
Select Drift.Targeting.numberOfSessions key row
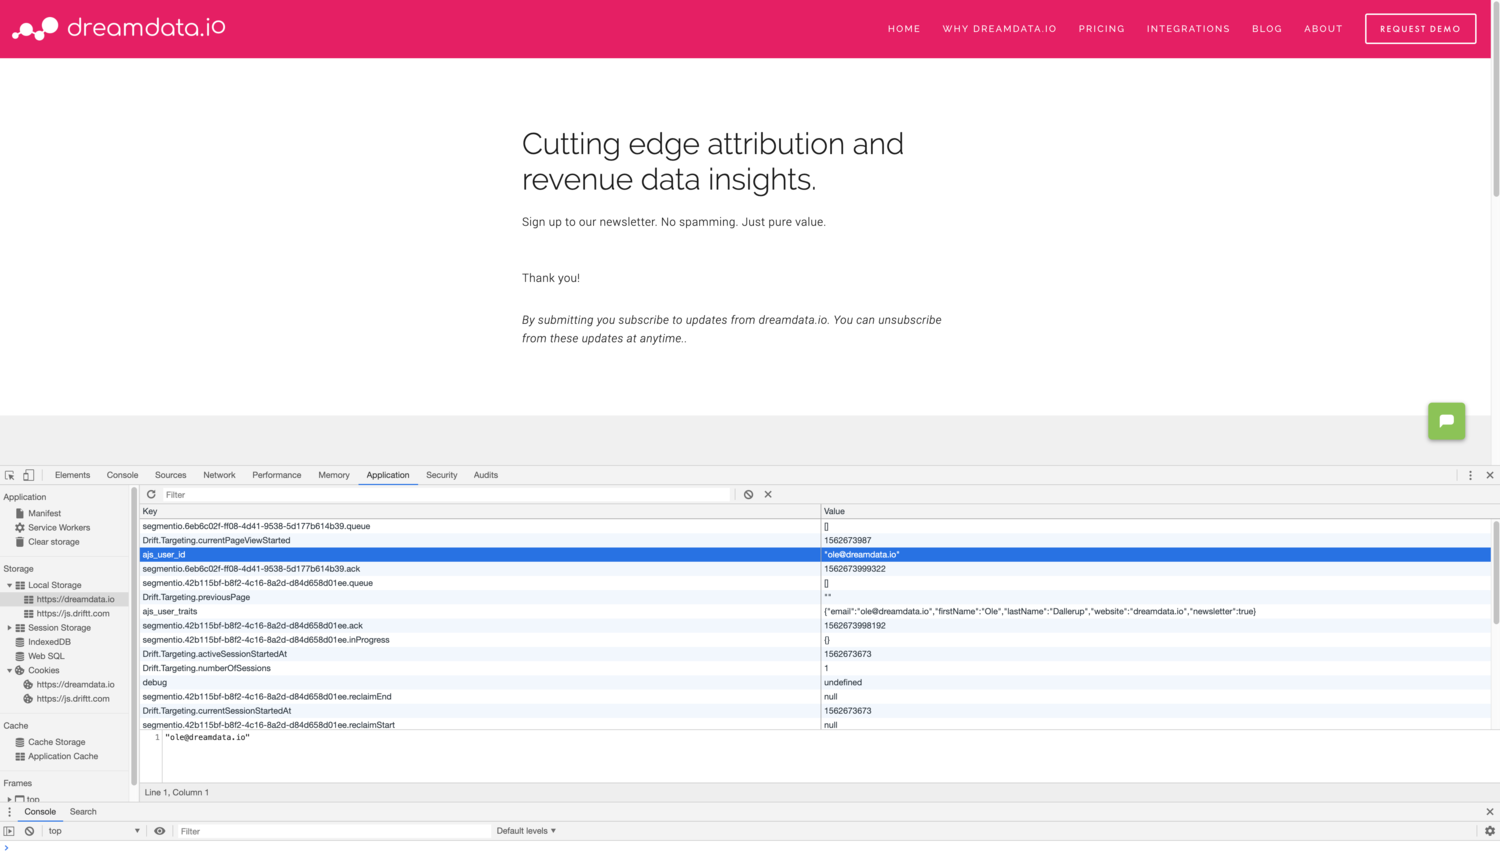pyautogui.click(x=815, y=668)
